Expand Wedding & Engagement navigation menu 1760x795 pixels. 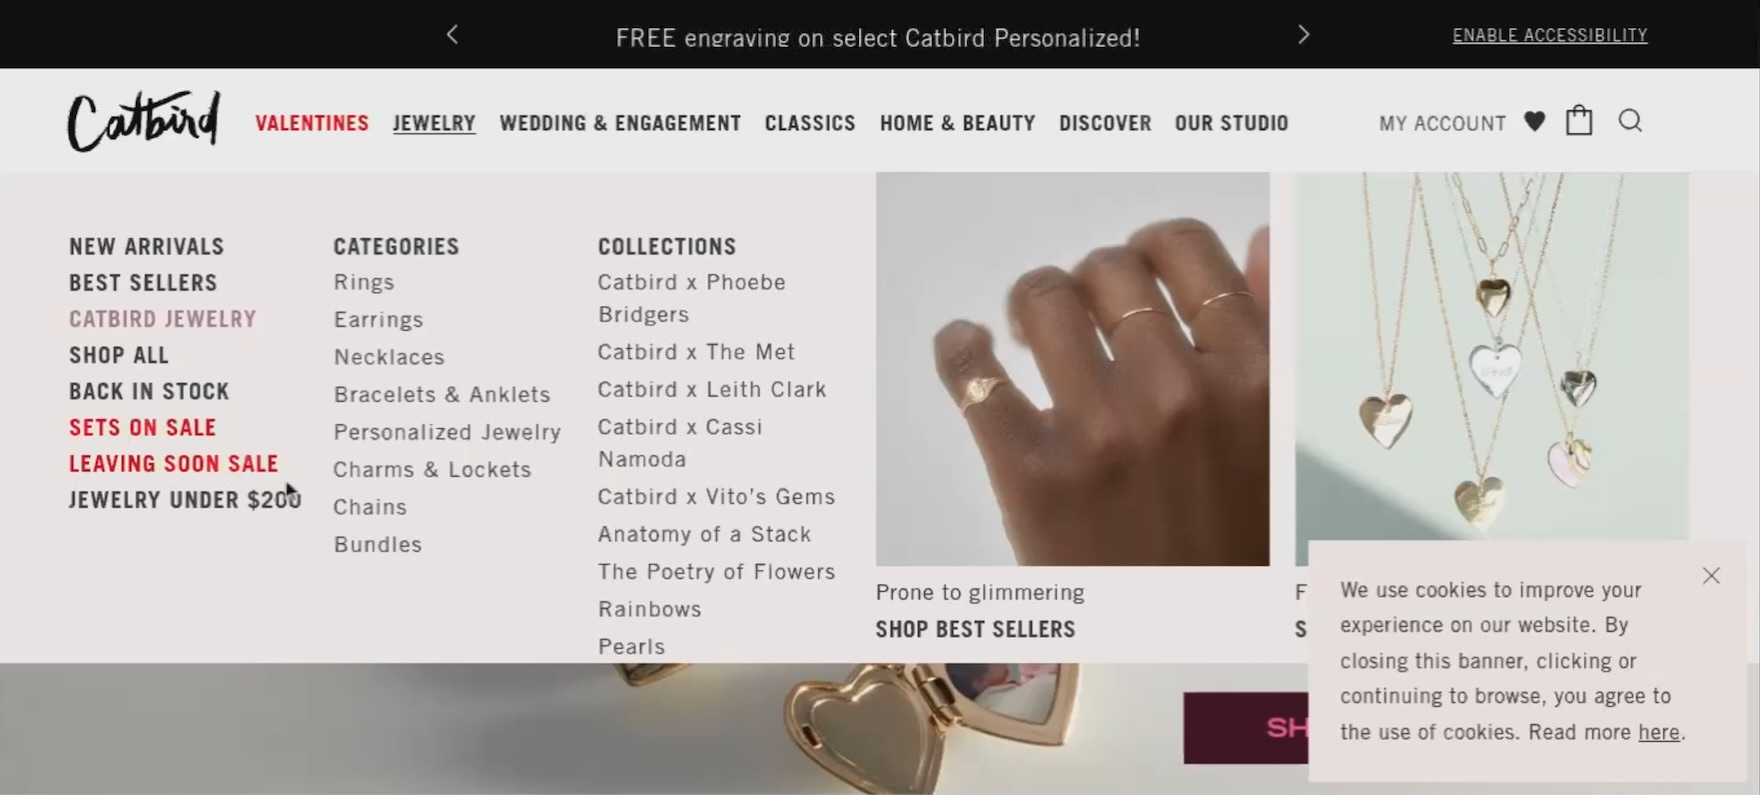point(620,123)
